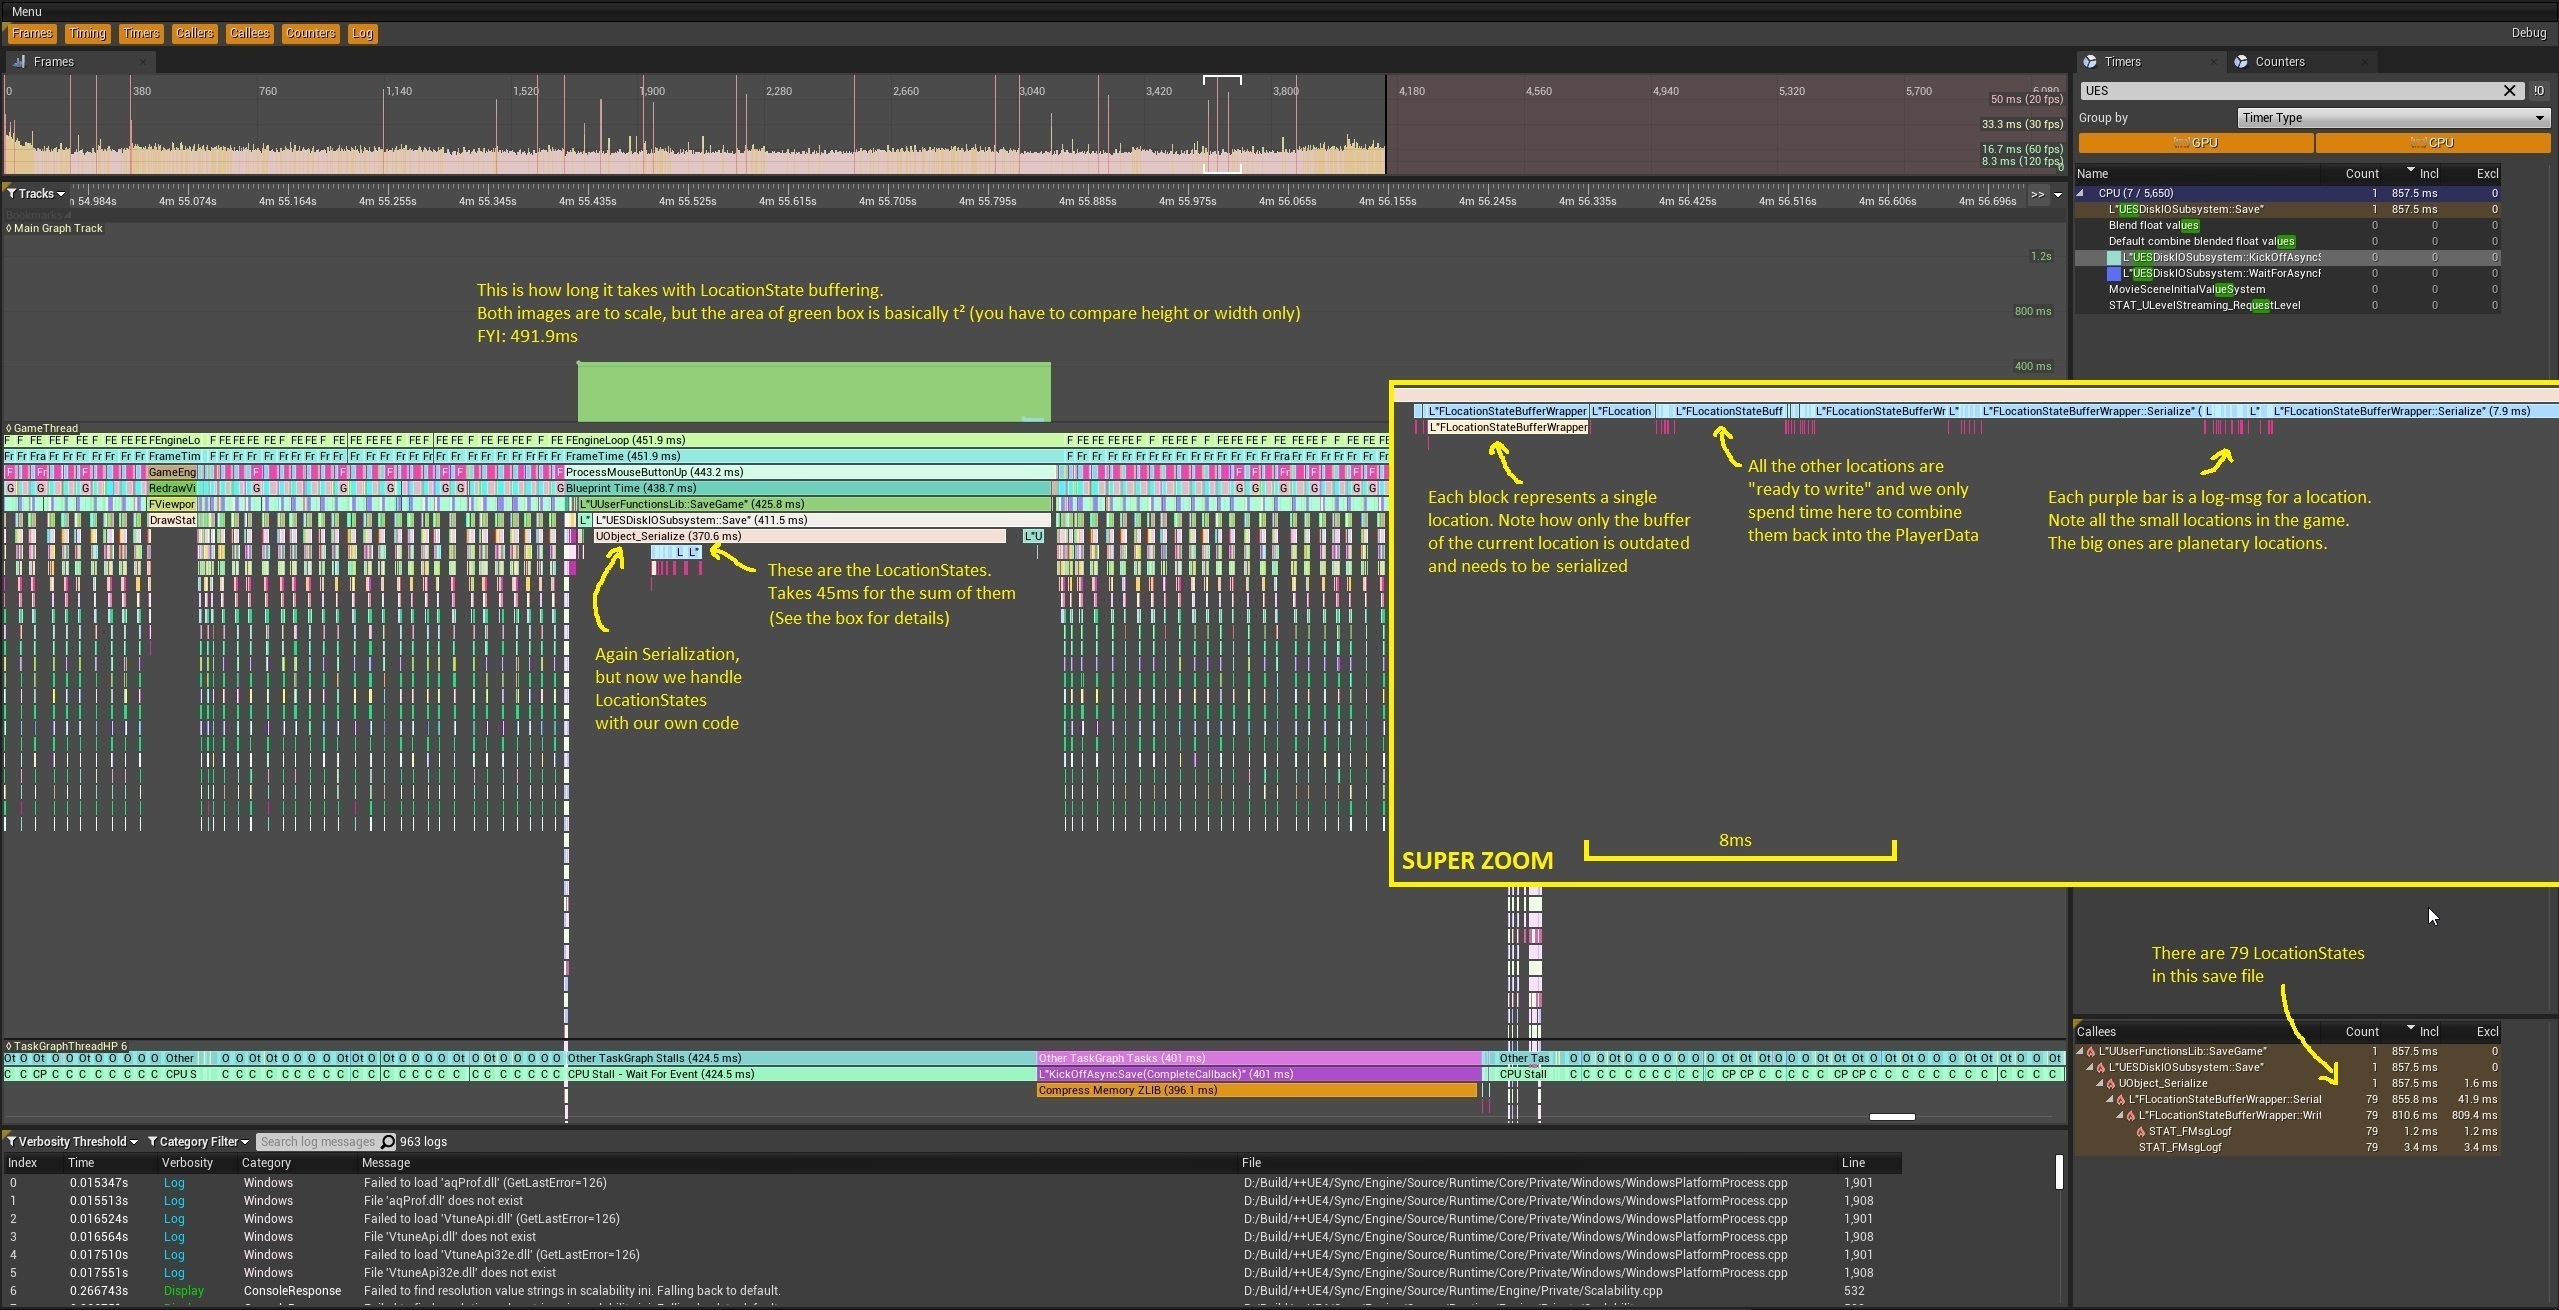2559x1310 pixels.
Task: Collapse the UUserFunctionsLib::SaveGame callee node
Action: click(x=2081, y=1052)
